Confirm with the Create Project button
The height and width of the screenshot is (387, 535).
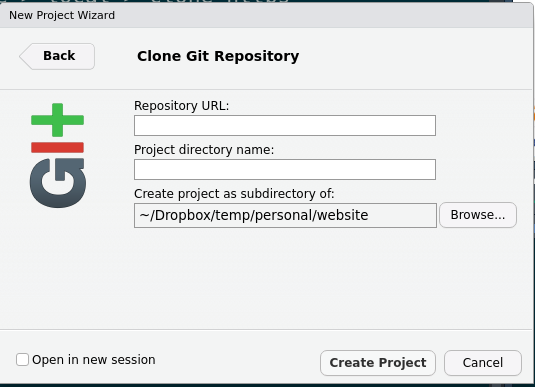coord(378,363)
